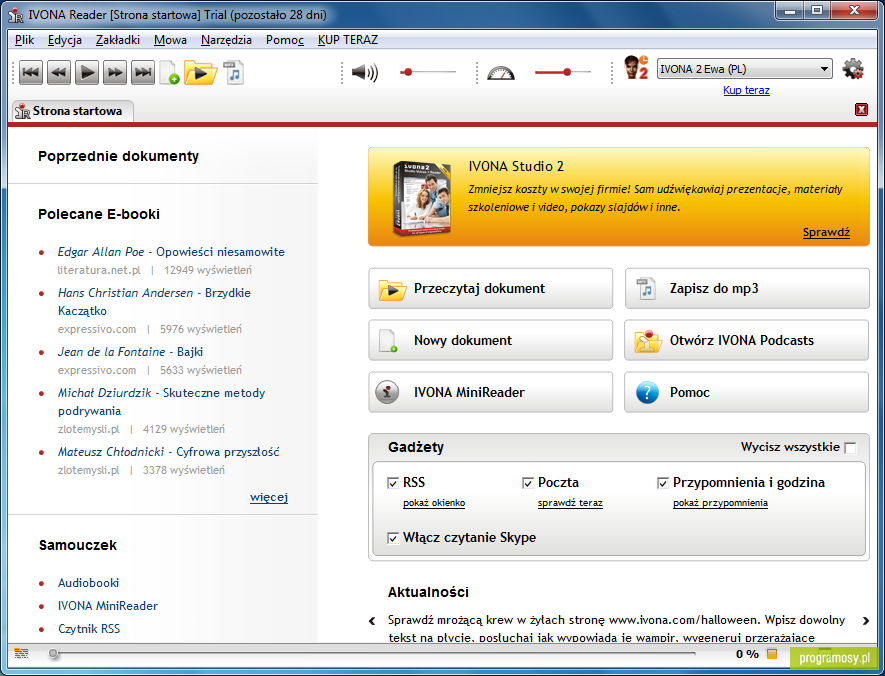This screenshot has width=885, height=676.
Task: Click the '0 %' progress text
Action: [x=747, y=654]
